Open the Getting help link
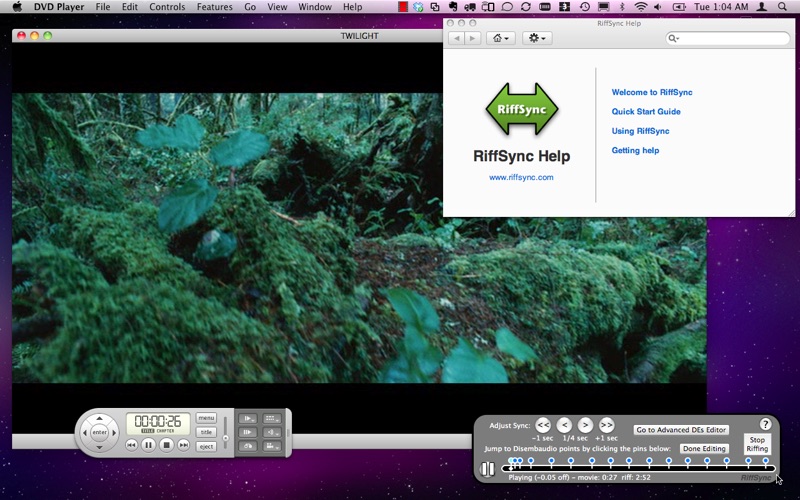Image resolution: width=800 pixels, height=500 pixels. [x=635, y=151]
